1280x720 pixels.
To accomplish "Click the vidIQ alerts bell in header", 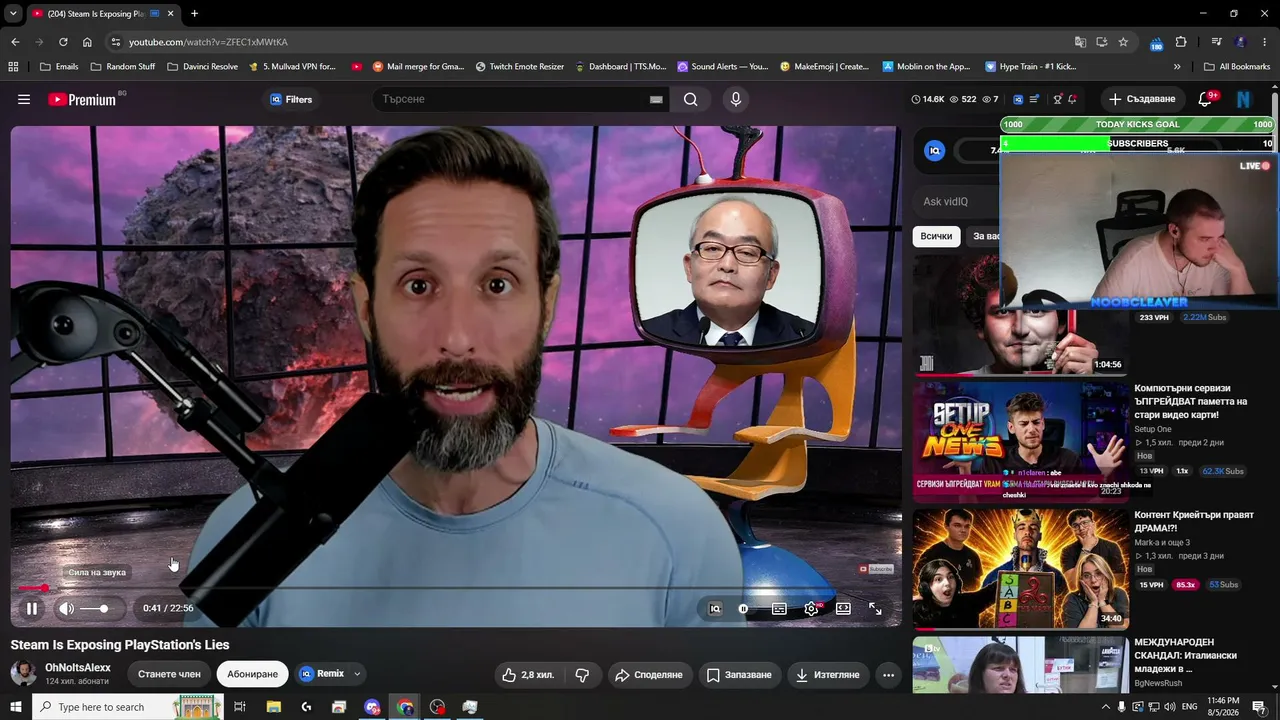I will 1072,99.
